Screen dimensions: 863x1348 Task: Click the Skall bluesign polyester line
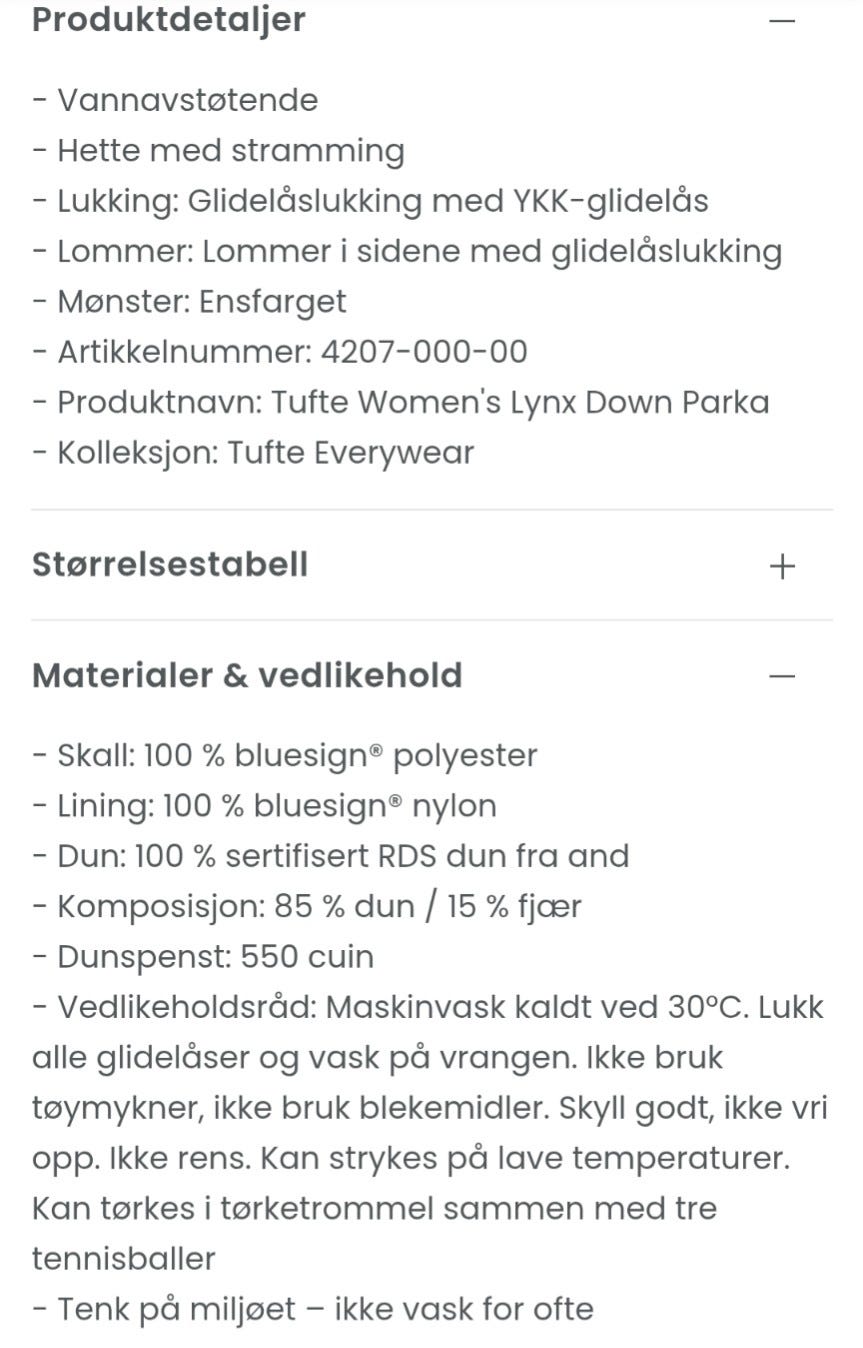285,756
